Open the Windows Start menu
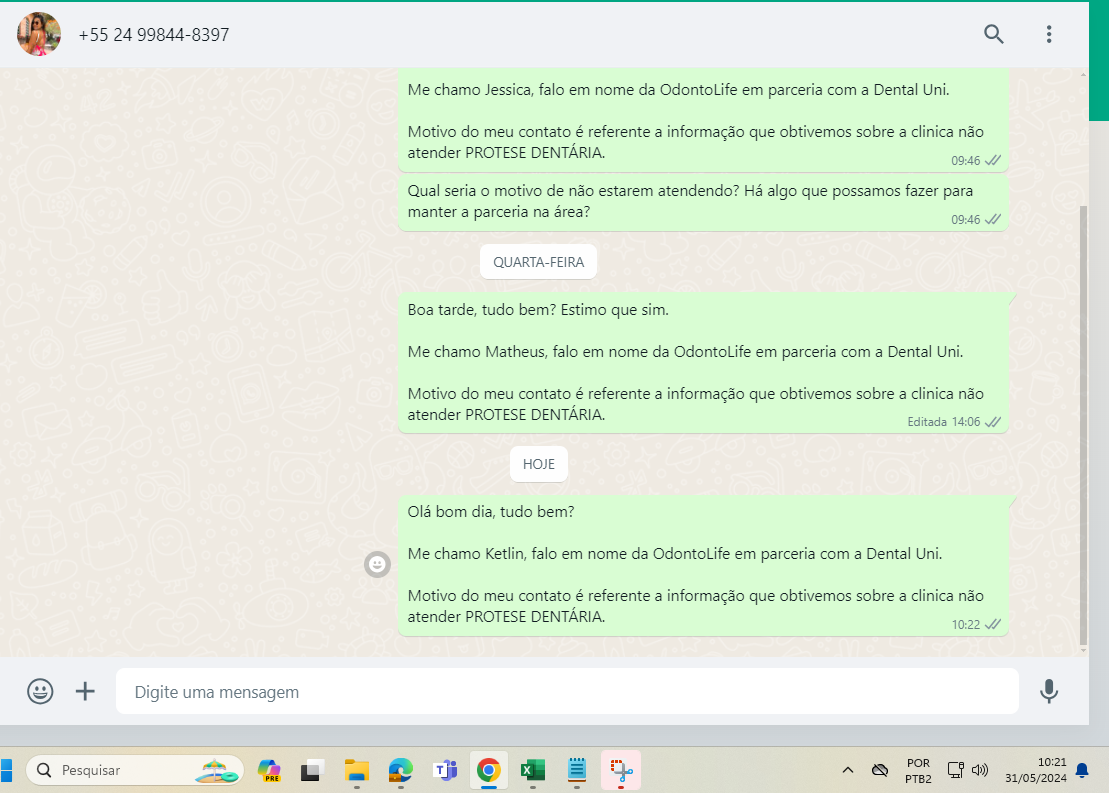Viewport: 1109px width, 793px height. point(6,770)
